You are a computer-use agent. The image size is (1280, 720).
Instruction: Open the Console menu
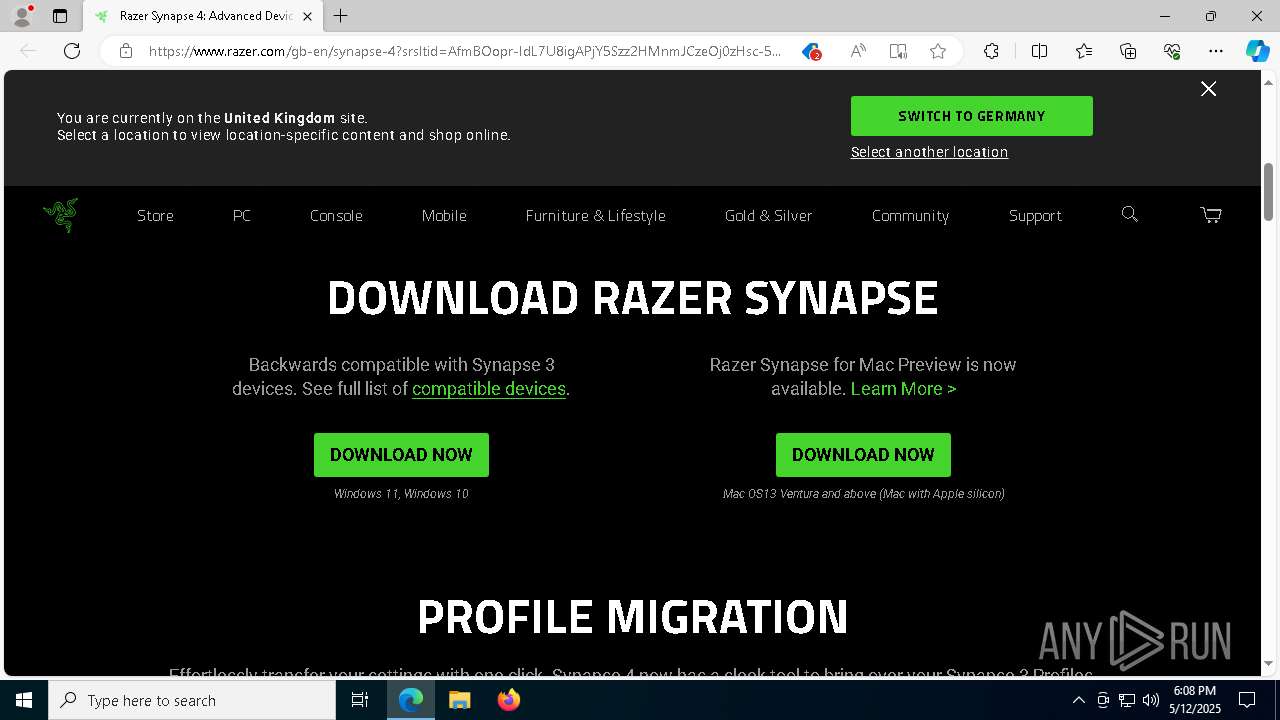tap(336, 215)
